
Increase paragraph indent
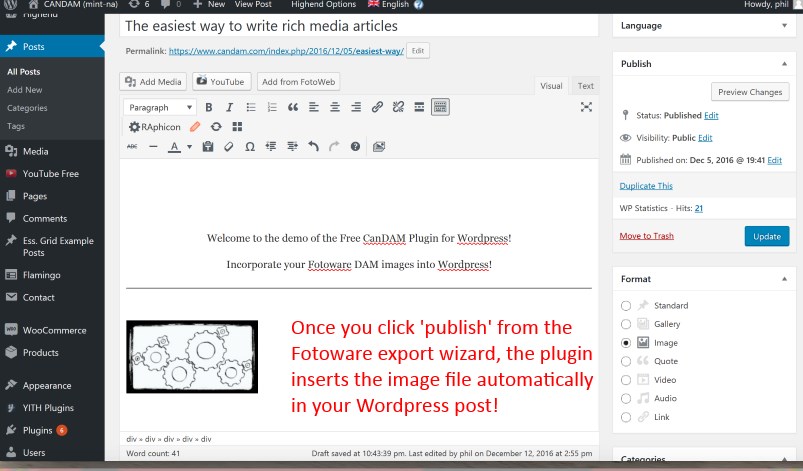(292, 146)
